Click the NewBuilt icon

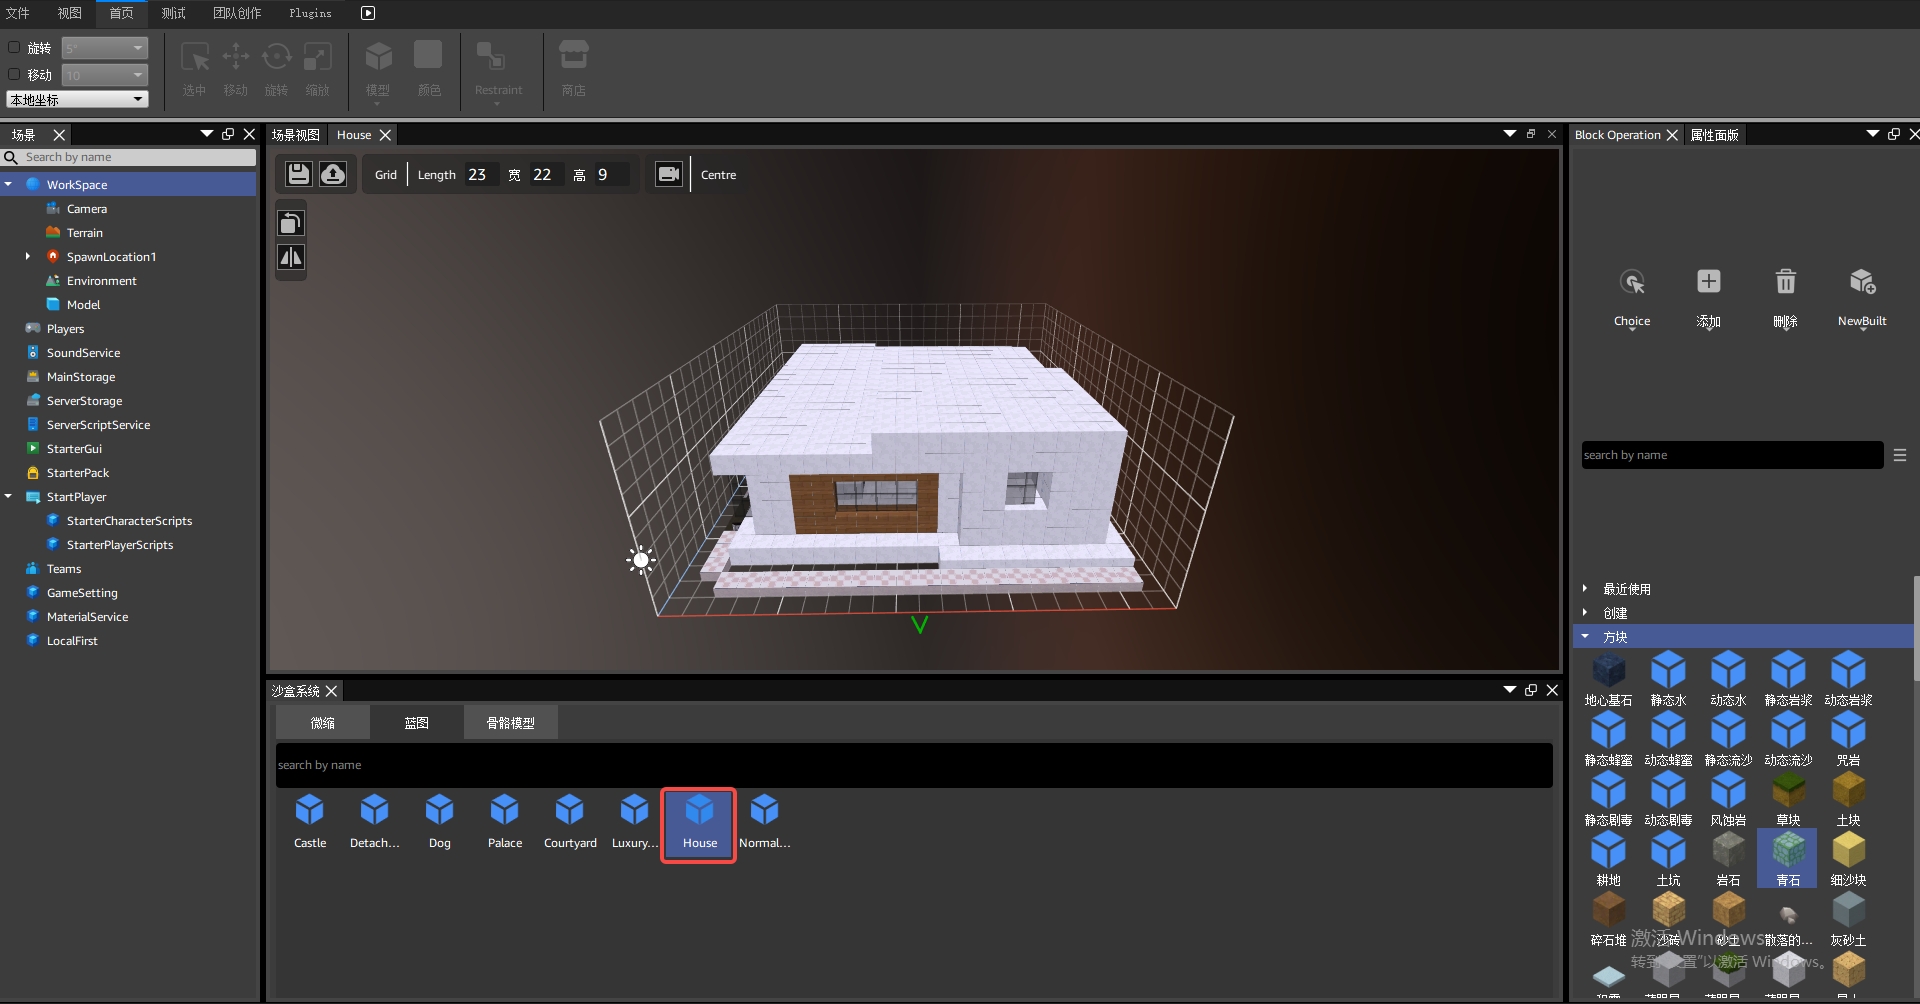[1862, 282]
